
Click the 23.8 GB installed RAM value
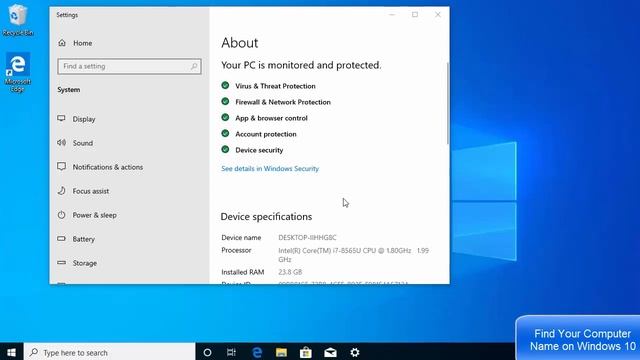pyautogui.click(x=290, y=272)
